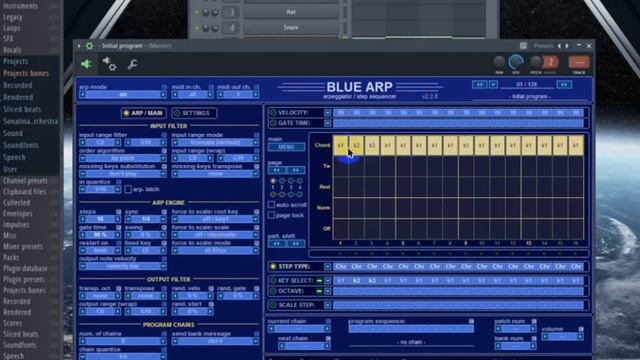Toggle the GATE TIME row power button
The width and height of the screenshot is (640, 360).
[273, 123]
